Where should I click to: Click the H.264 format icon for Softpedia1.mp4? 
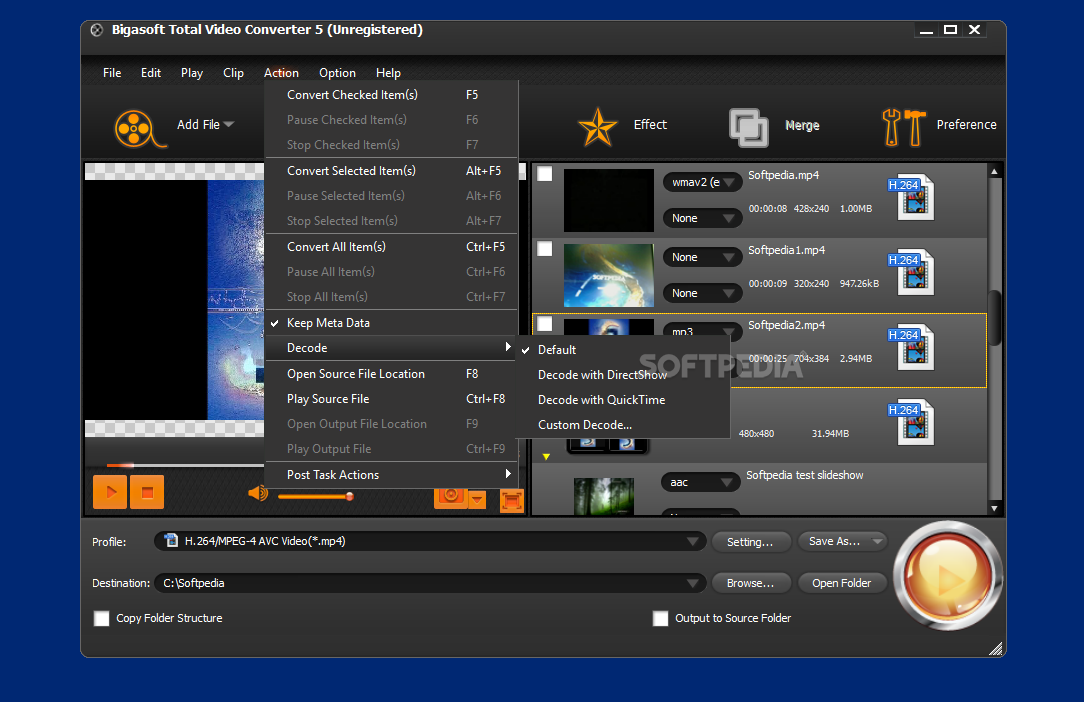[x=911, y=272]
